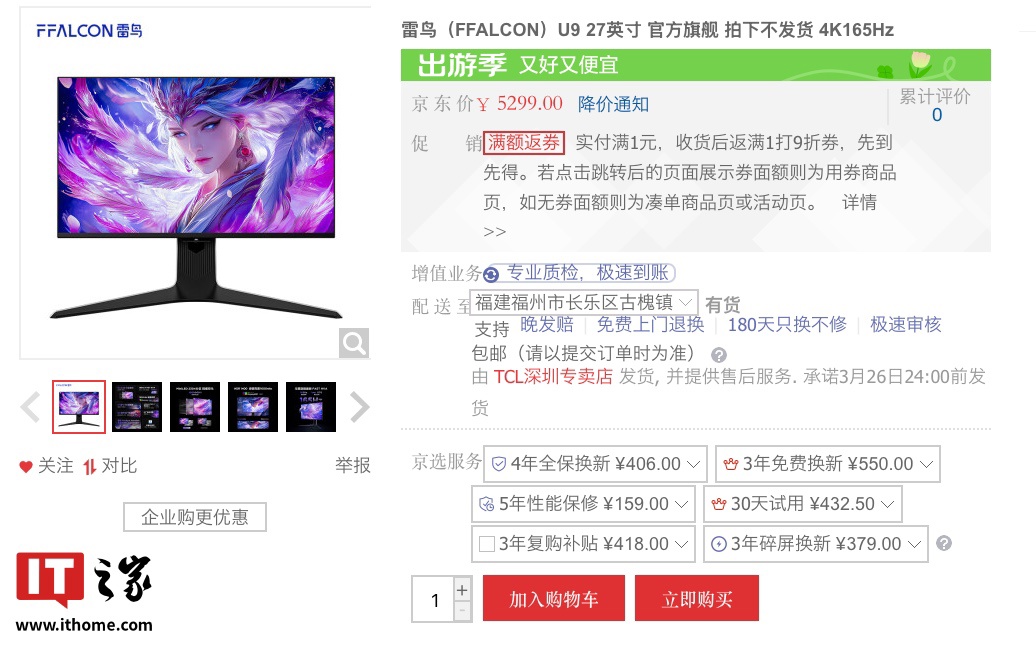Click the 专业质检 极速到账 service badge
This screenshot has width=1036, height=646.
tap(579, 273)
